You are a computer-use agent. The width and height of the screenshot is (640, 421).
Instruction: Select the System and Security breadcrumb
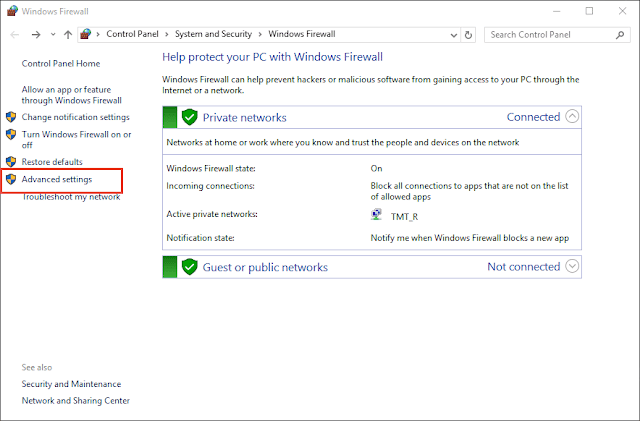[x=213, y=34]
